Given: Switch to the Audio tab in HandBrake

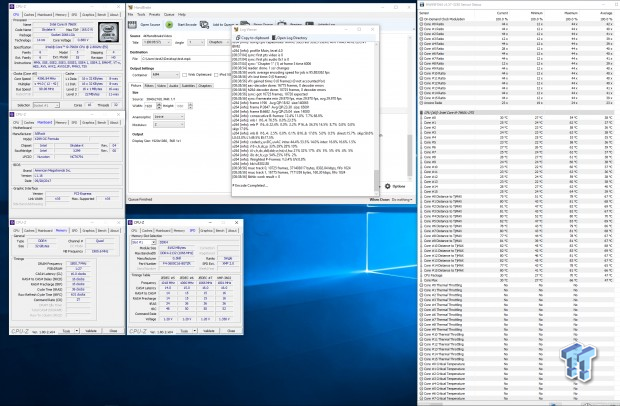Looking at the screenshot, I should [x=174, y=86].
